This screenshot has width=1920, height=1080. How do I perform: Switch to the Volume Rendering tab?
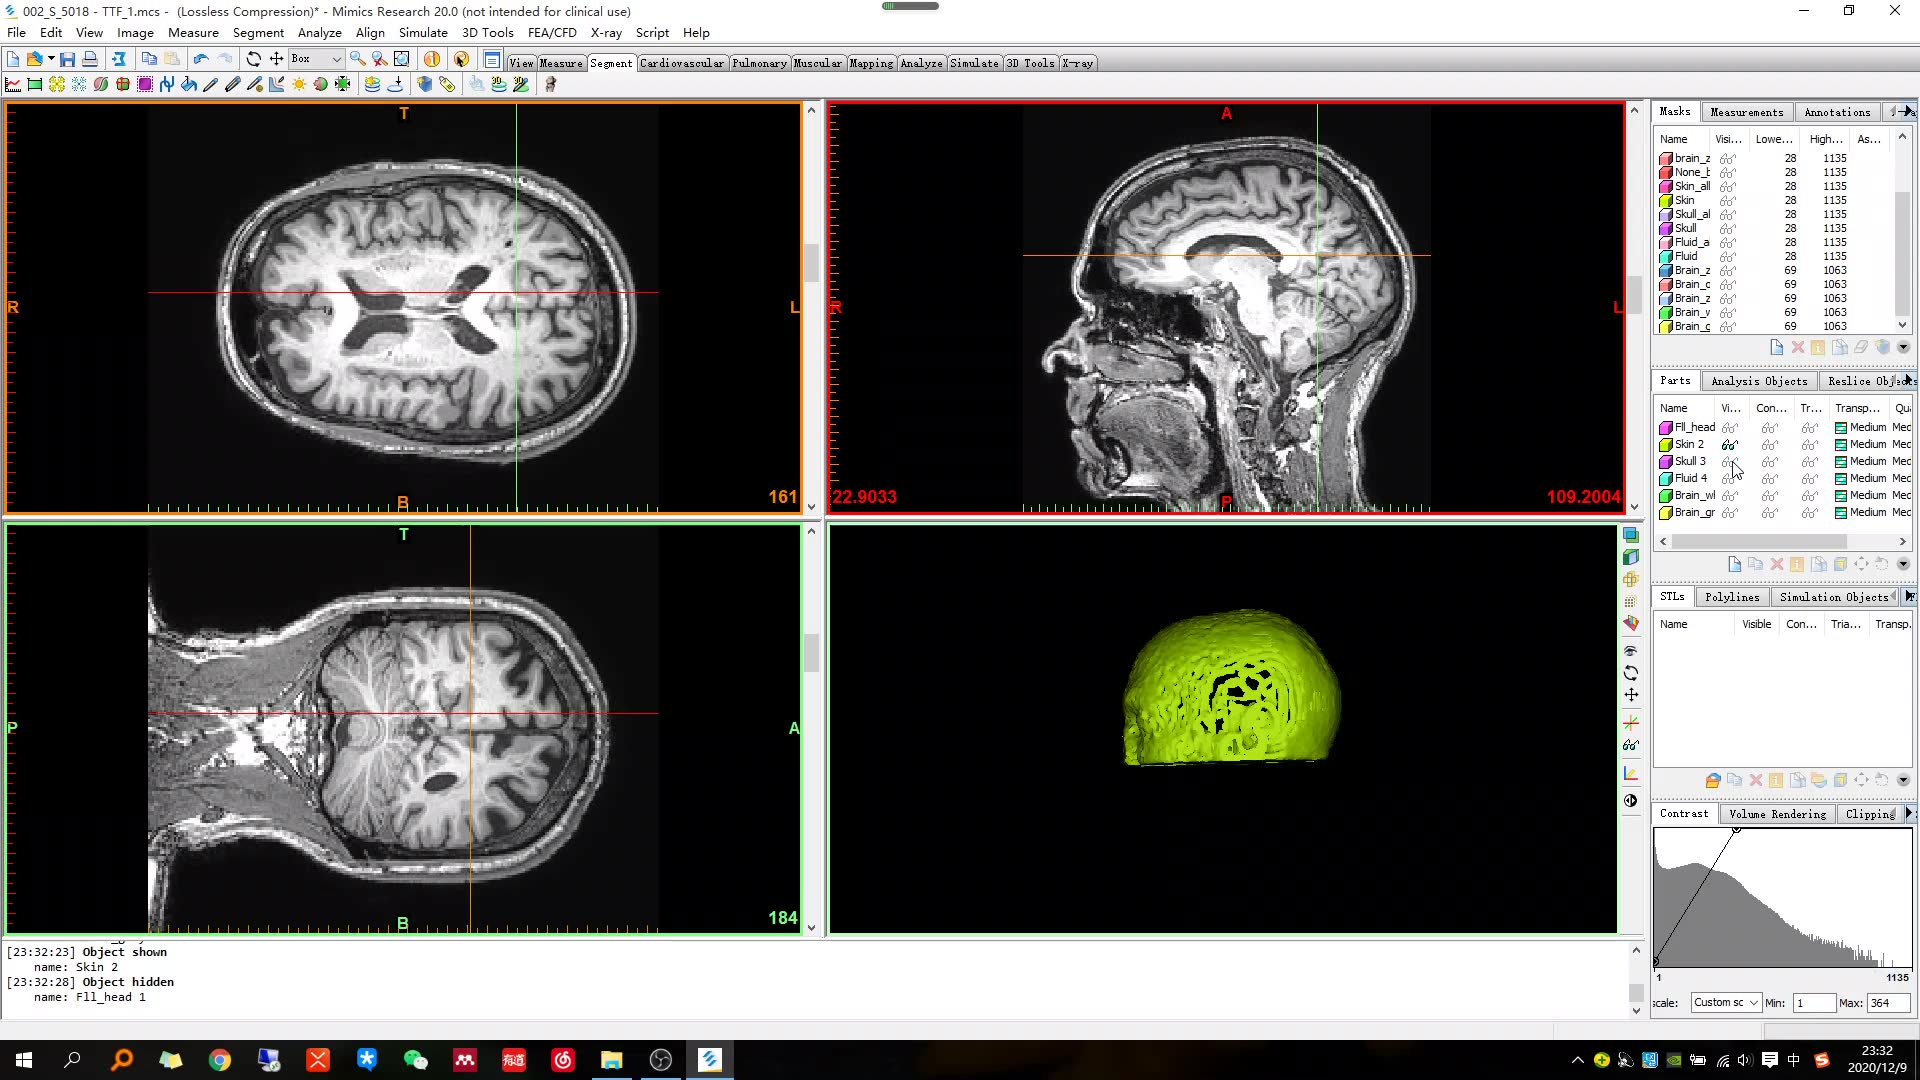pyautogui.click(x=1777, y=814)
